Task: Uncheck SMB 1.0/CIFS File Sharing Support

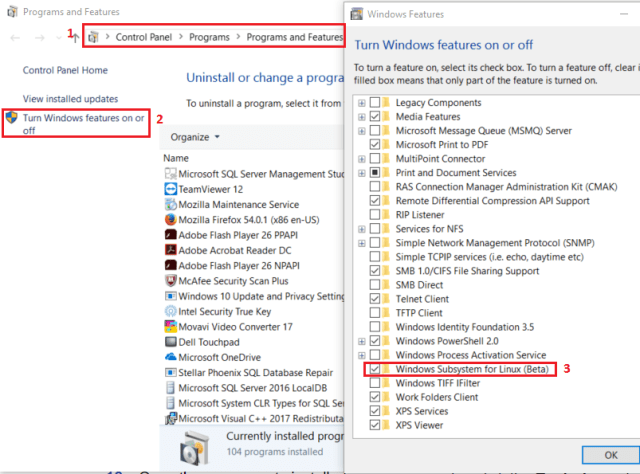Action: (375, 270)
